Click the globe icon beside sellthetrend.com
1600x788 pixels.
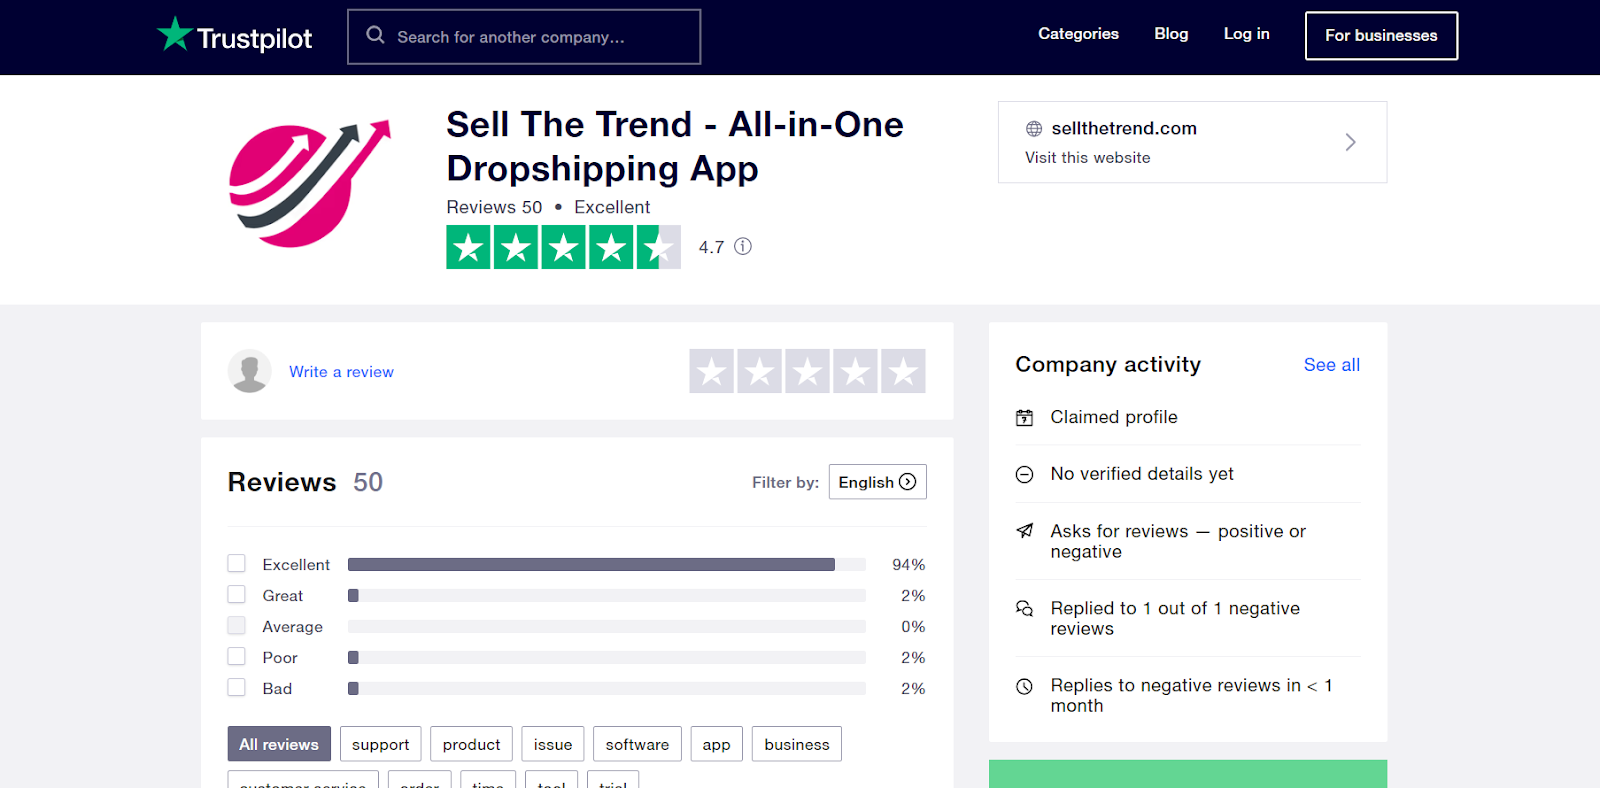[x=1034, y=129]
